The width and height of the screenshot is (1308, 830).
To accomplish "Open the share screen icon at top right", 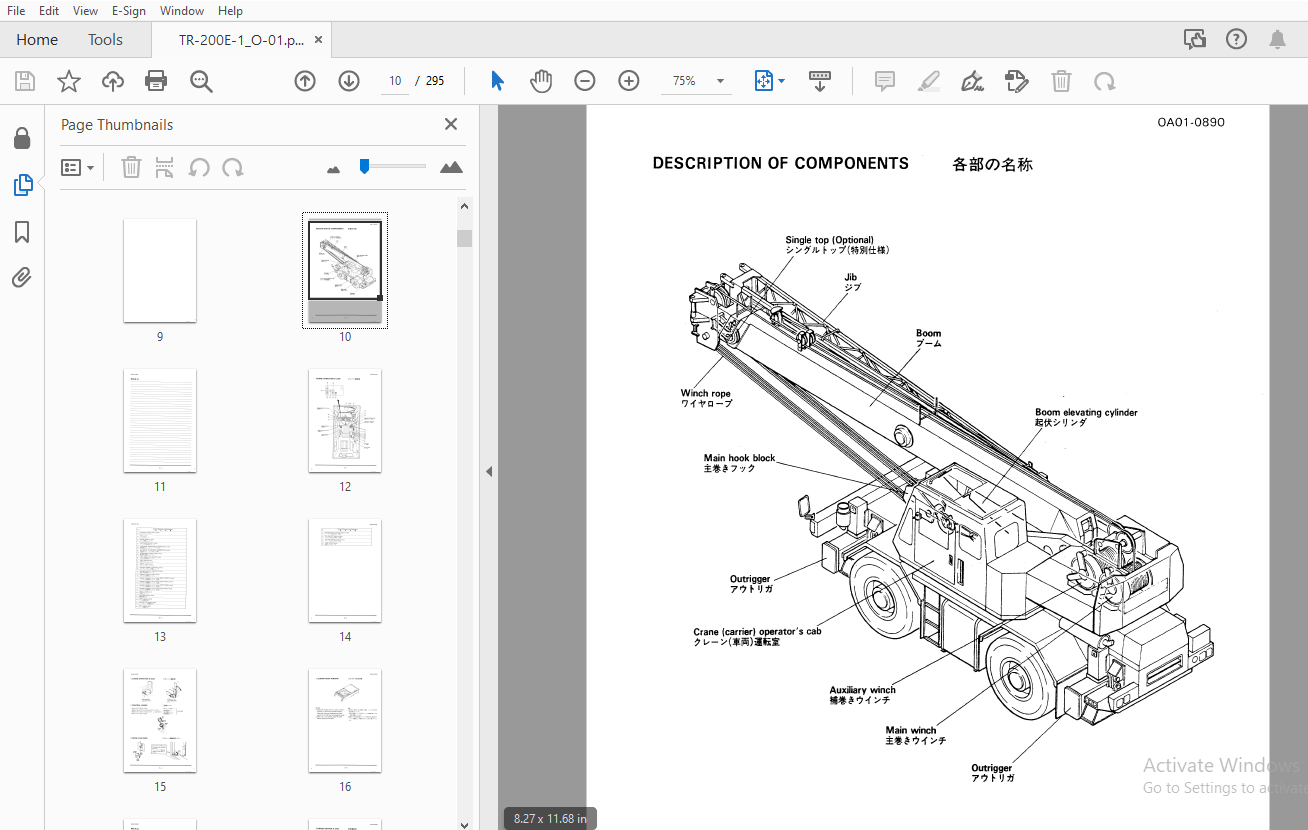I will [x=1195, y=39].
